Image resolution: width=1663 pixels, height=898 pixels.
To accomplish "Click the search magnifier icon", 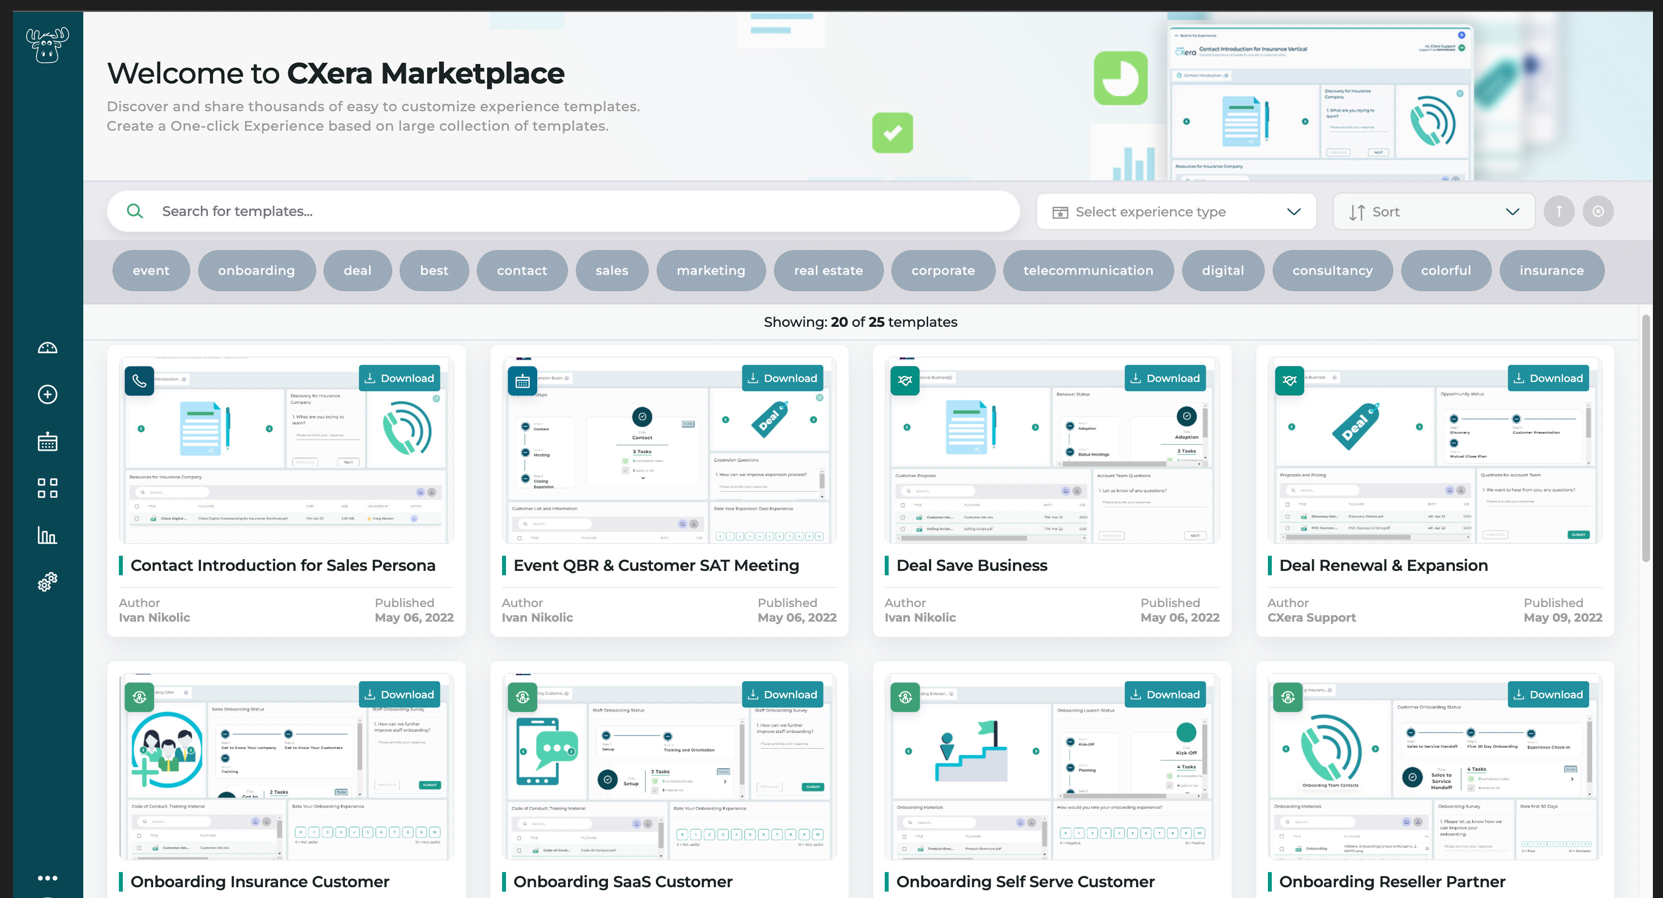I will 135,211.
